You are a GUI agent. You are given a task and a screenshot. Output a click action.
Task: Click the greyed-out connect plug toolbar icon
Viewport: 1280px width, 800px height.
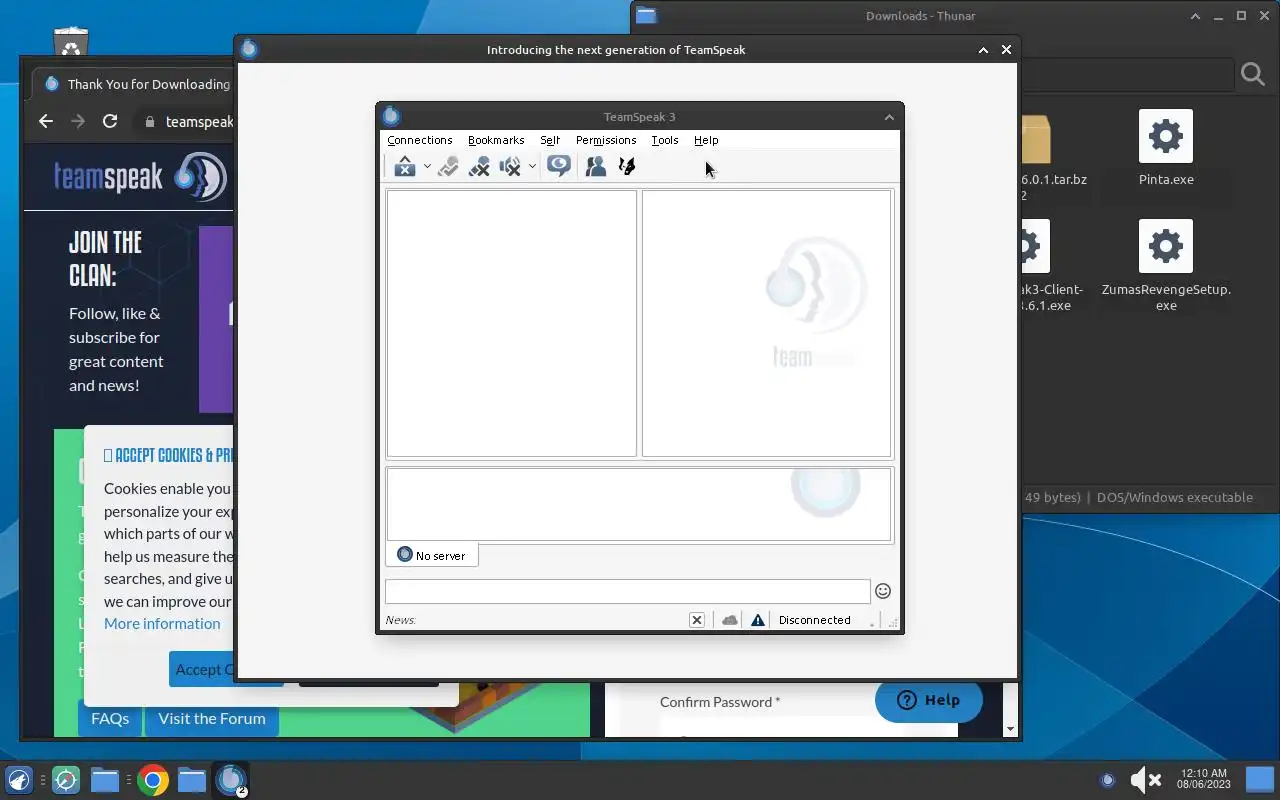pos(448,167)
